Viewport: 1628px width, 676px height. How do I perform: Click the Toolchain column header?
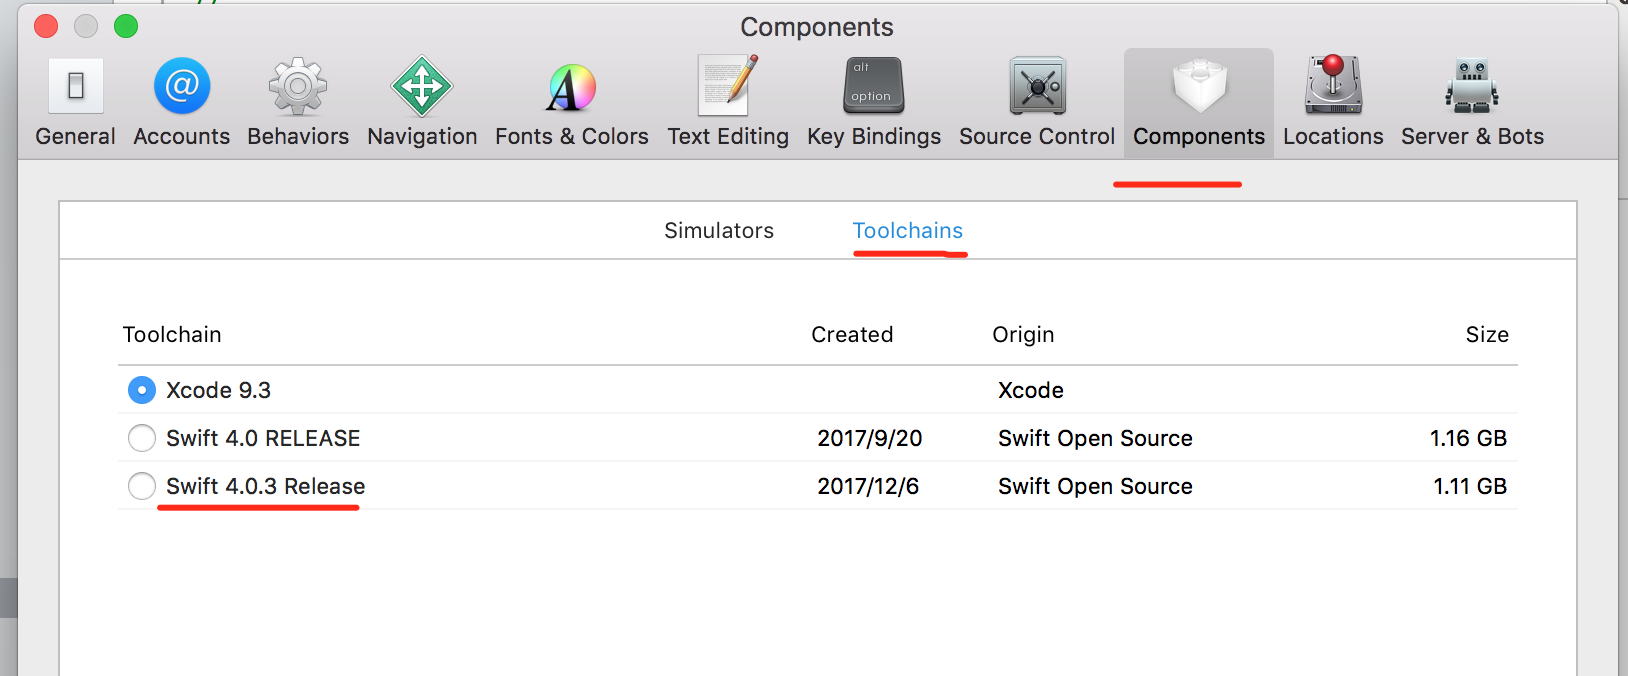(x=172, y=335)
